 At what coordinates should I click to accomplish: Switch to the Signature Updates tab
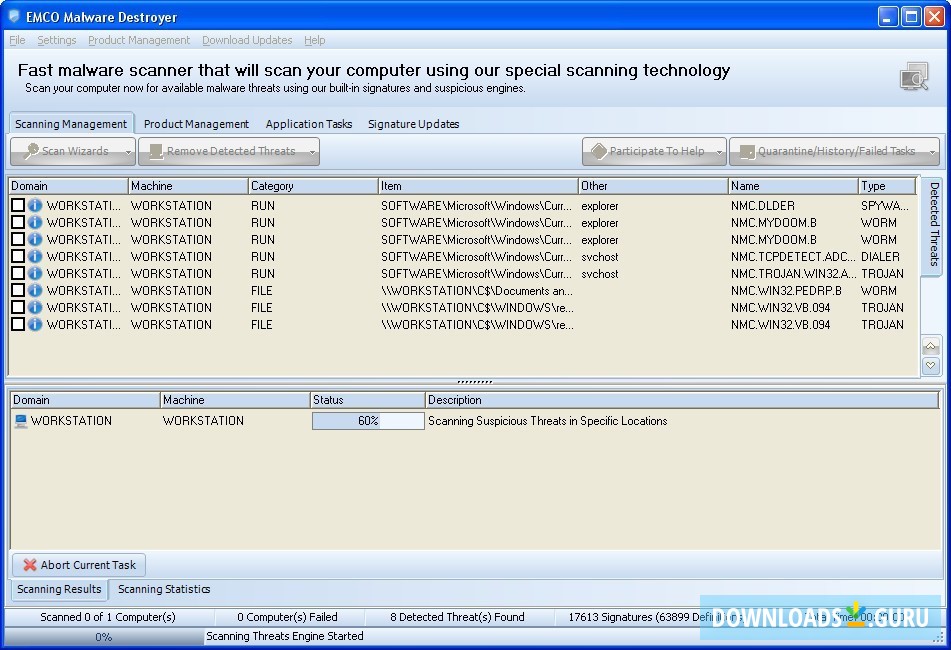(x=413, y=124)
